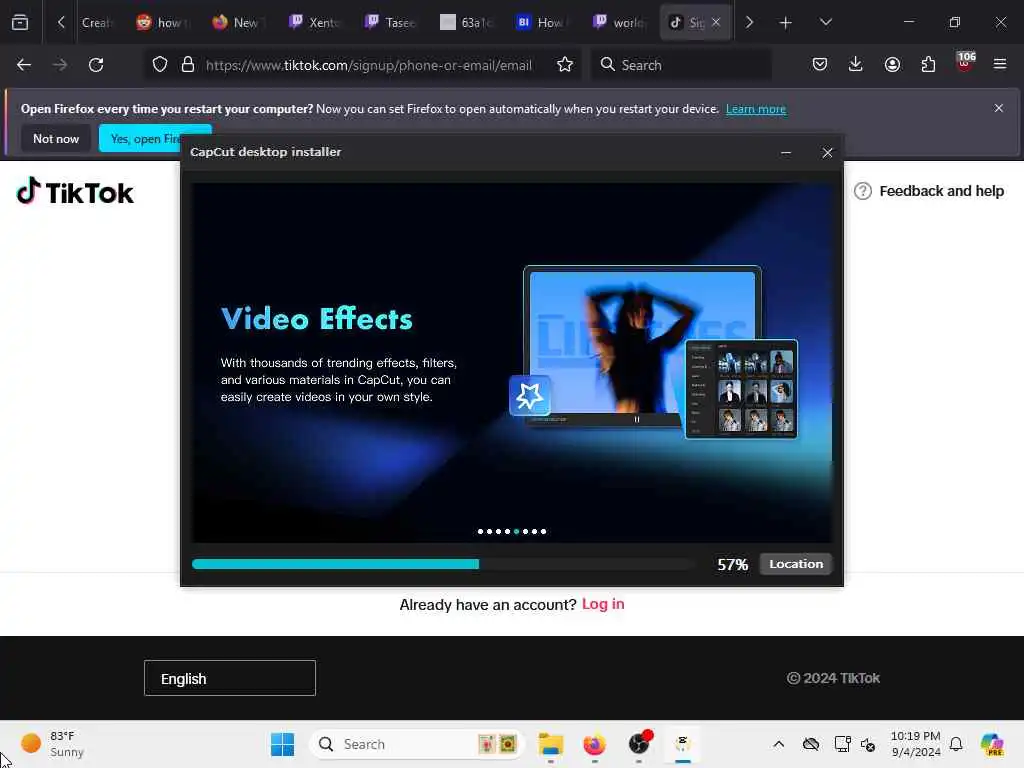The height and width of the screenshot is (768, 1024).
Task: Switch to the '63a1c' tab
Action: tap(466, 23)
